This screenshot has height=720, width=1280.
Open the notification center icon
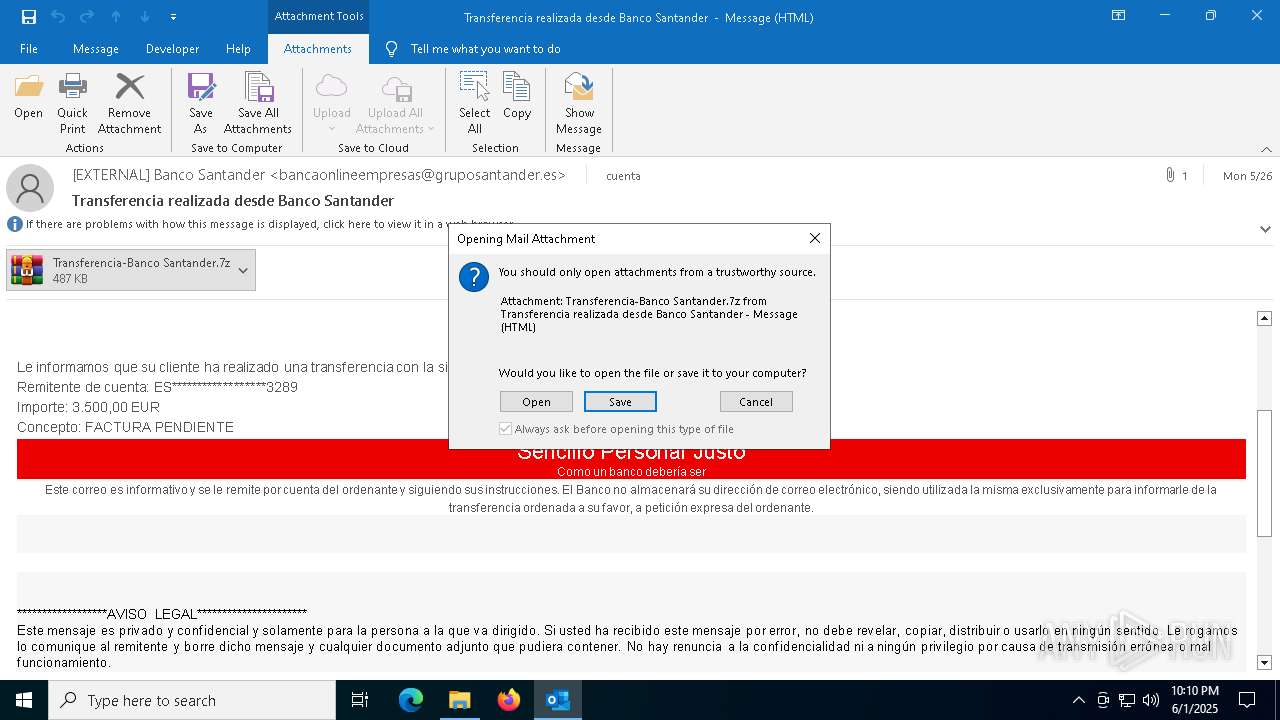pos(1248,700)
